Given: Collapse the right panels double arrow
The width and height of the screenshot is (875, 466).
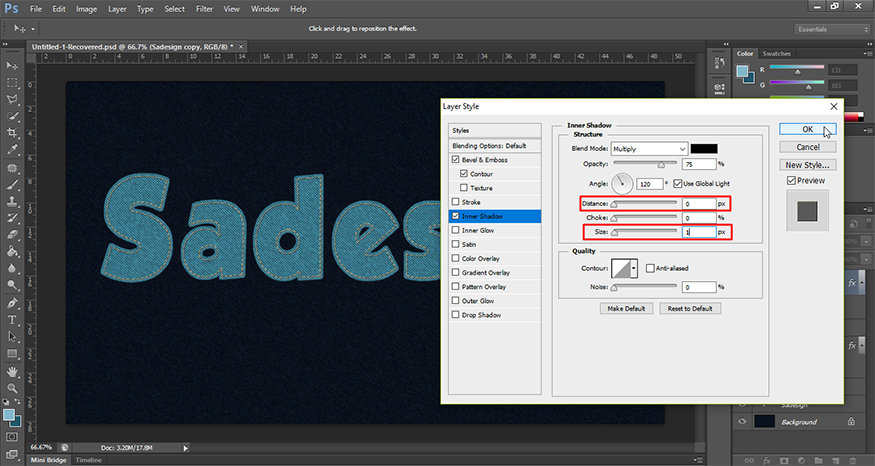Looking at the screenshot, I should click(868, 44).
